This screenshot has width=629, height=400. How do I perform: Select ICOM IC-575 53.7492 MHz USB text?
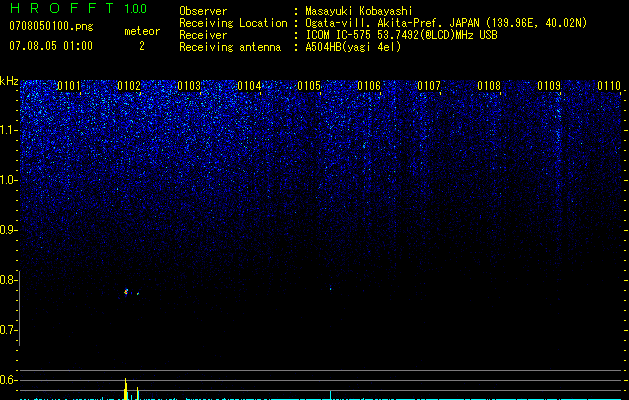click(x=401, y=35)
